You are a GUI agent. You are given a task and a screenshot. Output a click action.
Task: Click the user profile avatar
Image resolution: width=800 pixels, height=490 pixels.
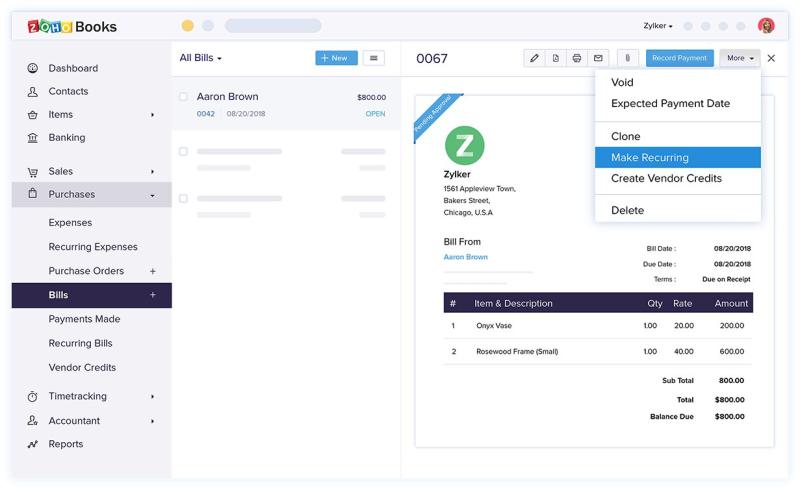[766, 26]
